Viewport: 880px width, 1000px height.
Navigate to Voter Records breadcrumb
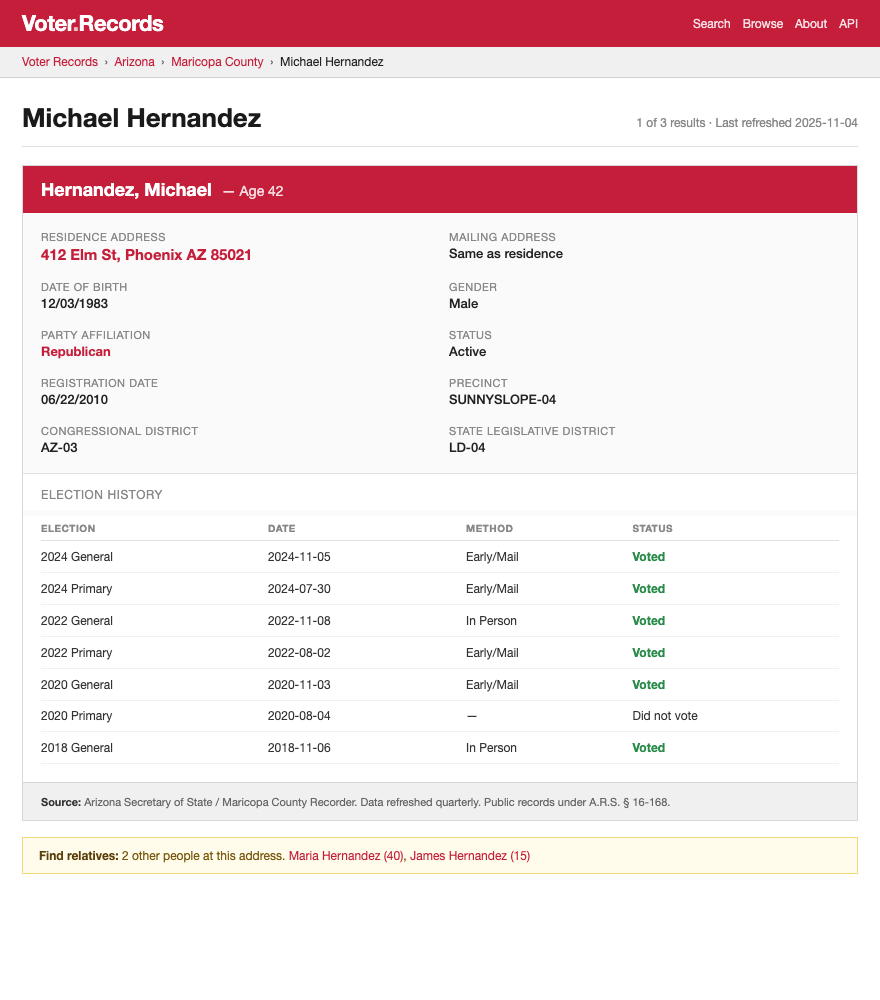[59, 61]
